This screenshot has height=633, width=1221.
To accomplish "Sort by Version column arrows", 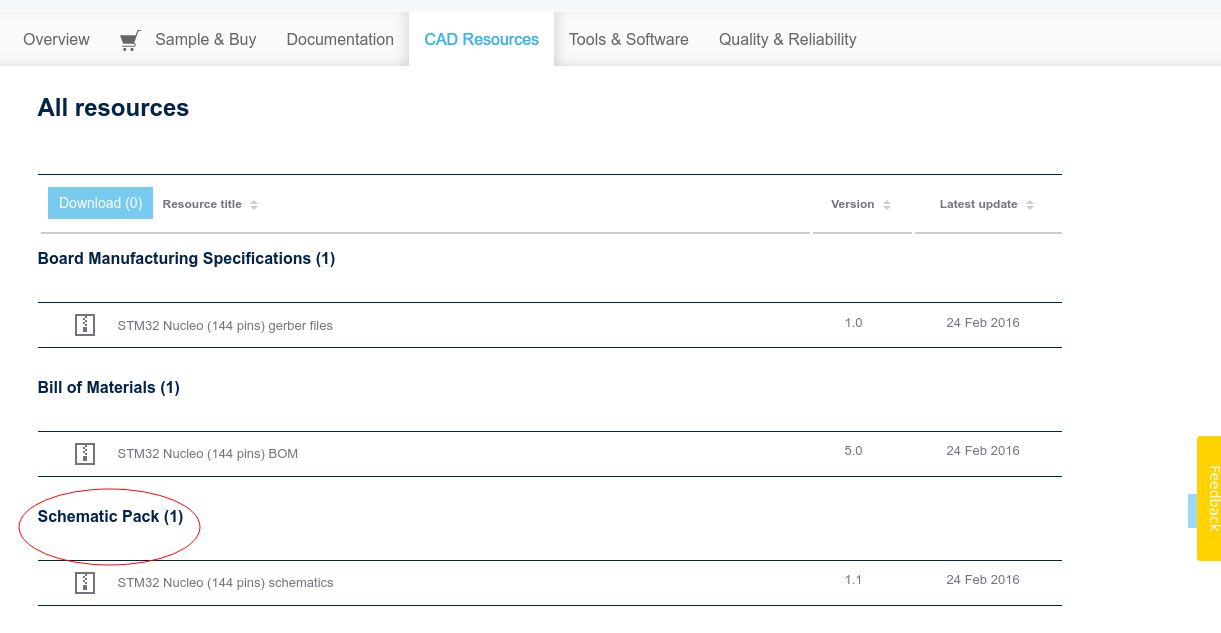I will (887, 205).
